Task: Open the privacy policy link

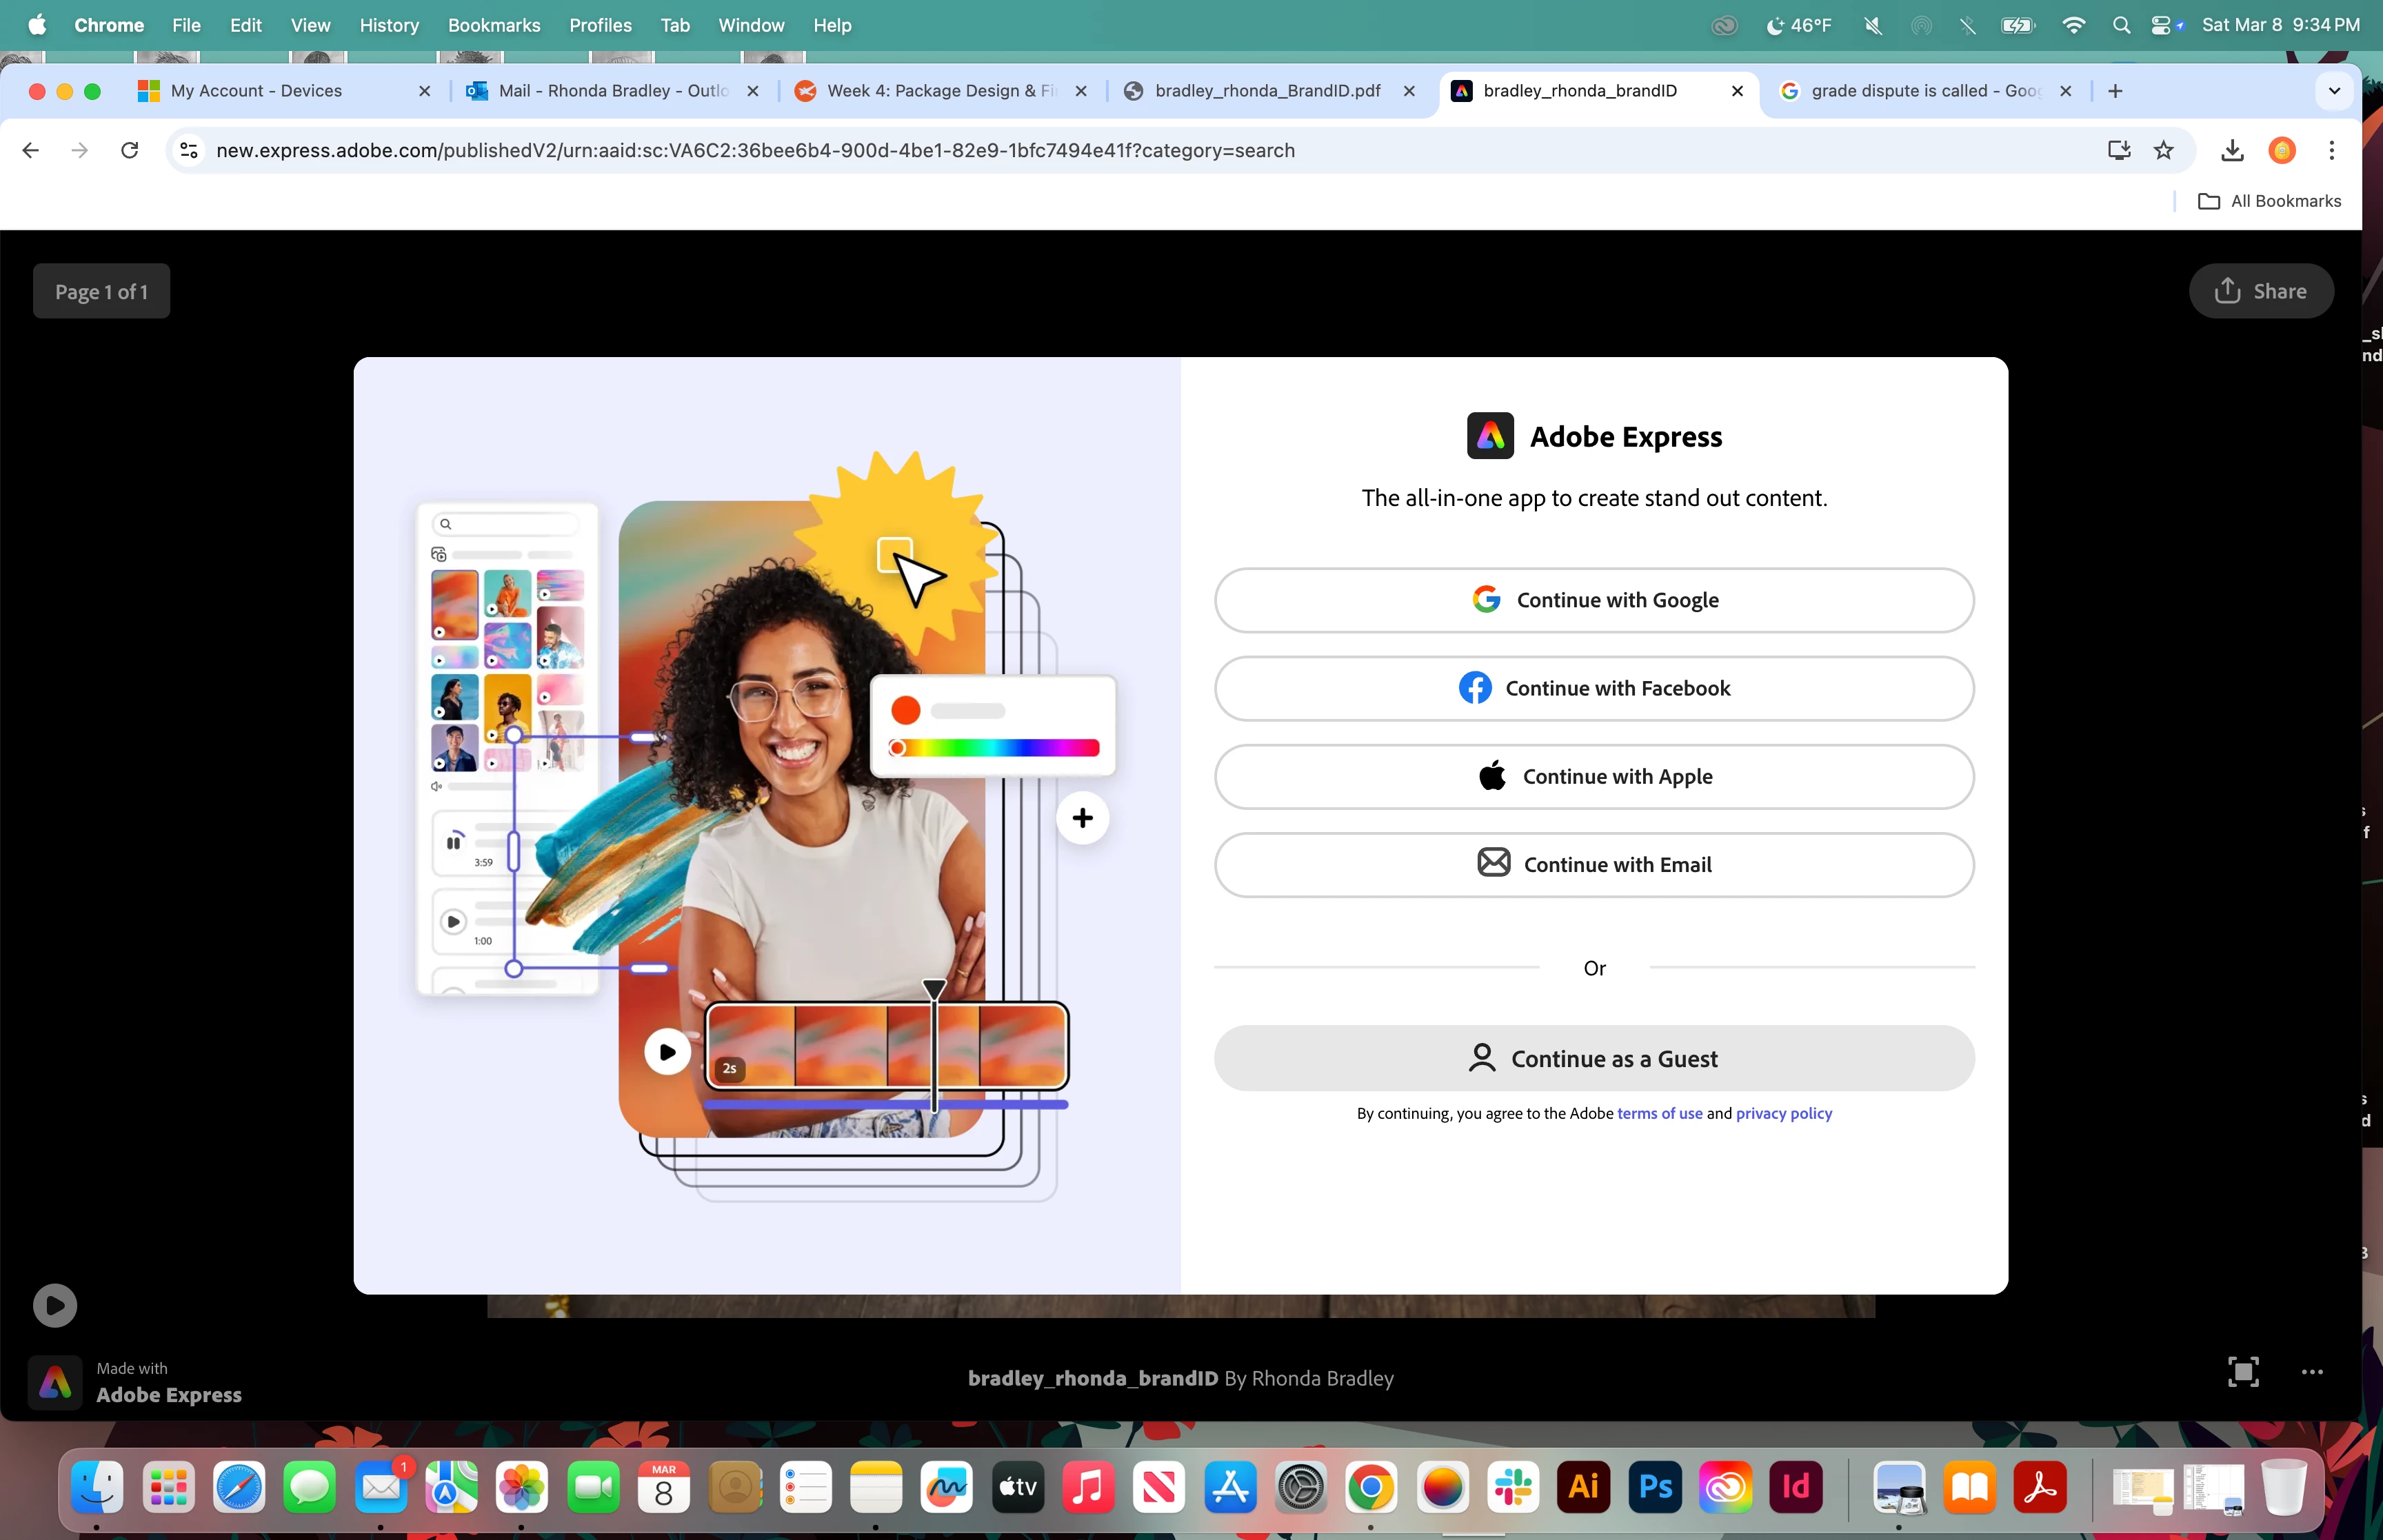Action: click(1783, 1113)
